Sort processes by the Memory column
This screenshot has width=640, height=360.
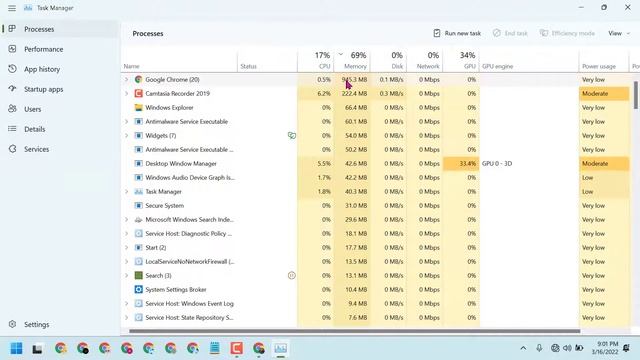pyautogui.click(x=352, y=60)
